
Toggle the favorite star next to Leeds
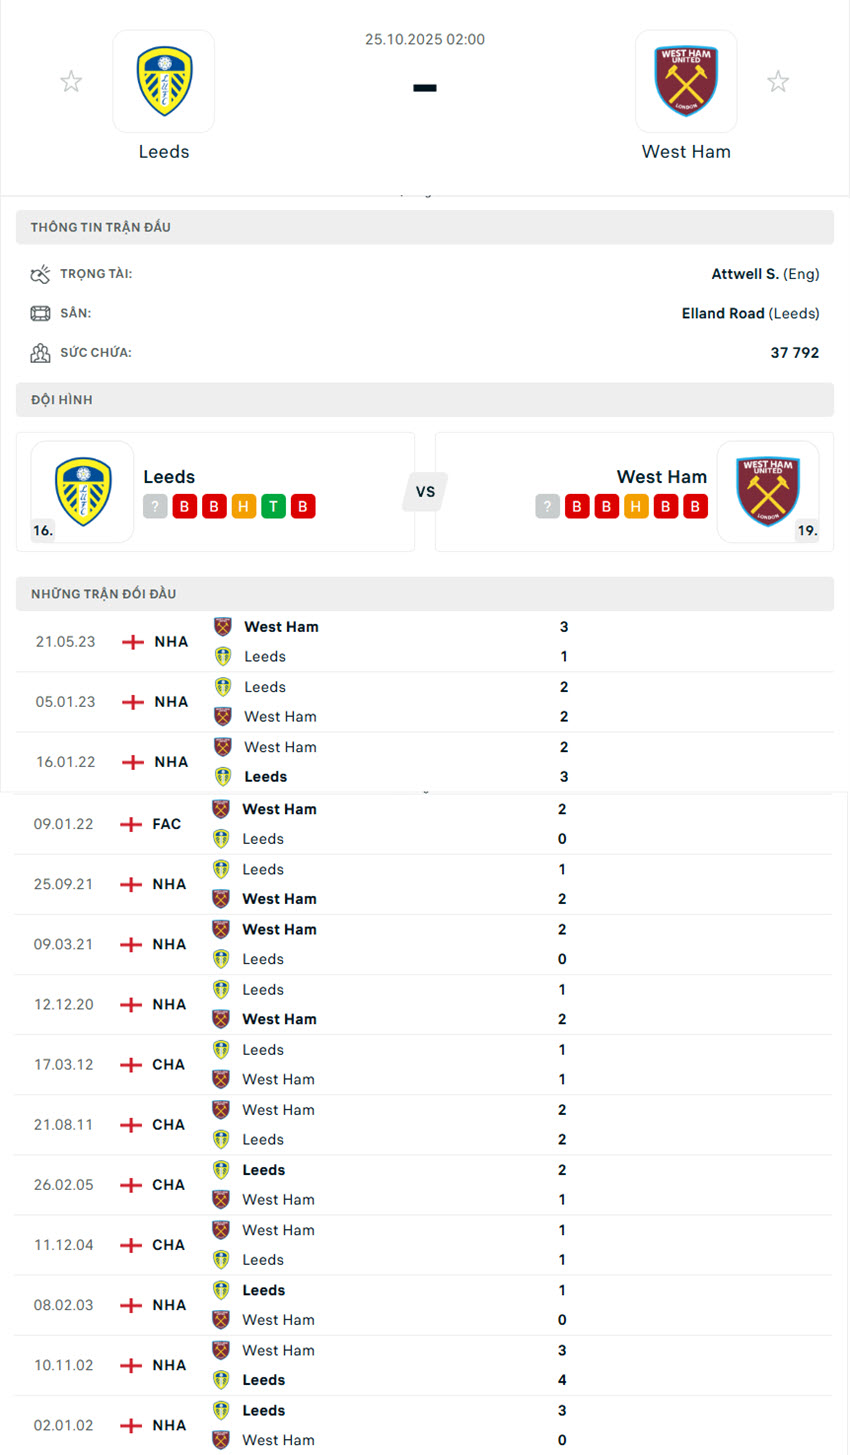pyautogui.click(x=71, y=81)
